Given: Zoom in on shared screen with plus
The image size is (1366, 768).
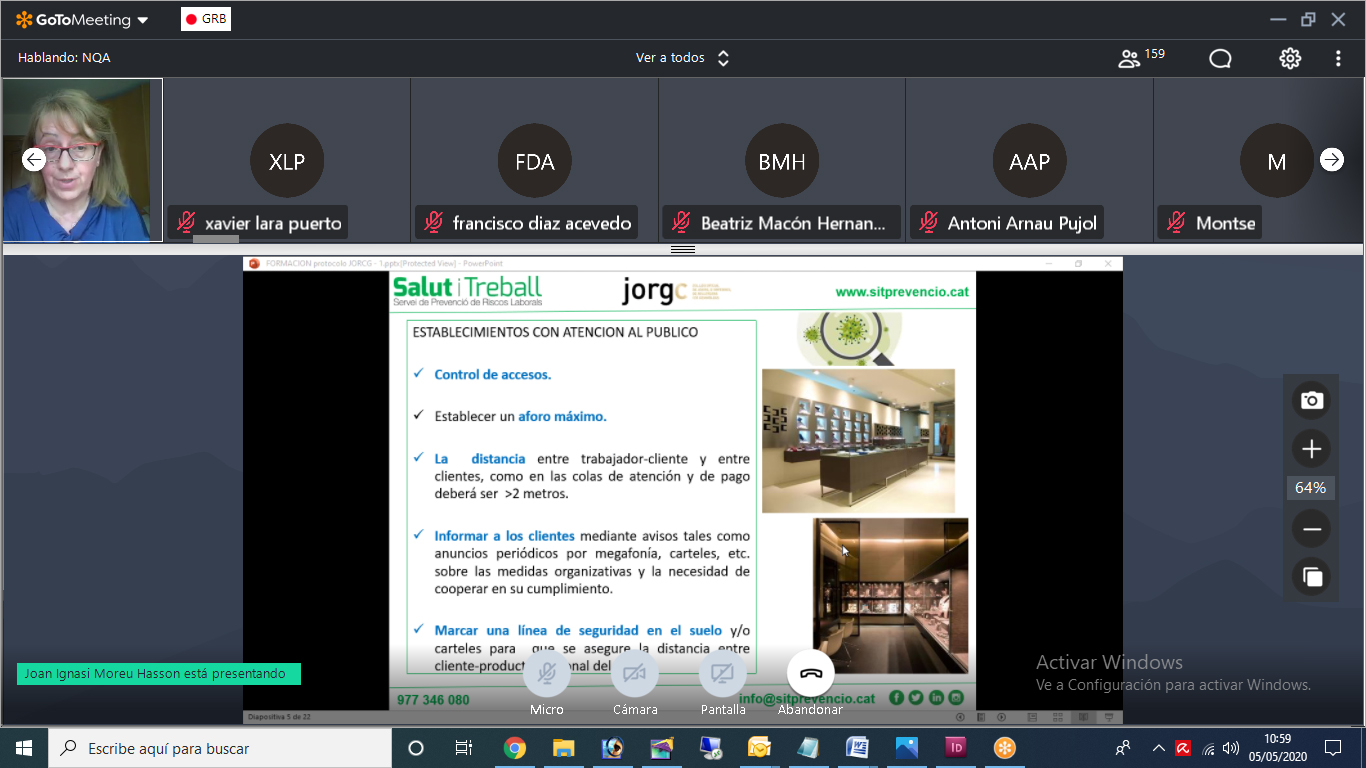Looking at the screenshot, I should 1312,450.
